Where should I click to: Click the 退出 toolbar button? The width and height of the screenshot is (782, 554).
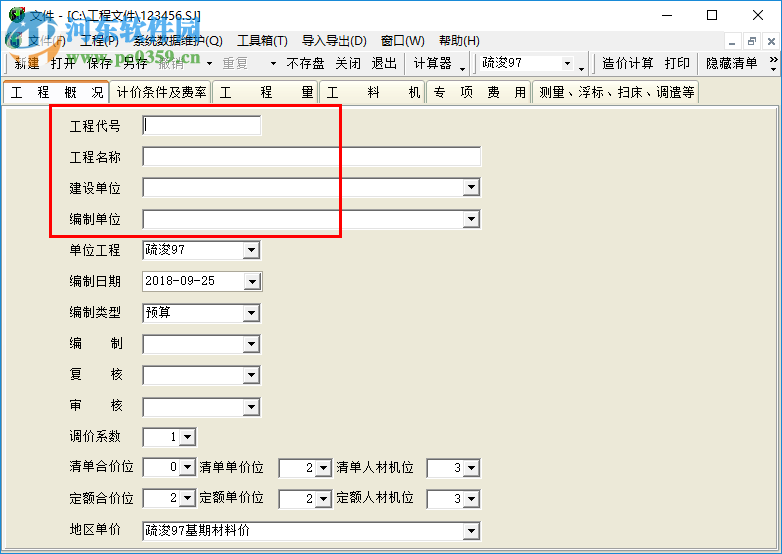pos(384,63)
